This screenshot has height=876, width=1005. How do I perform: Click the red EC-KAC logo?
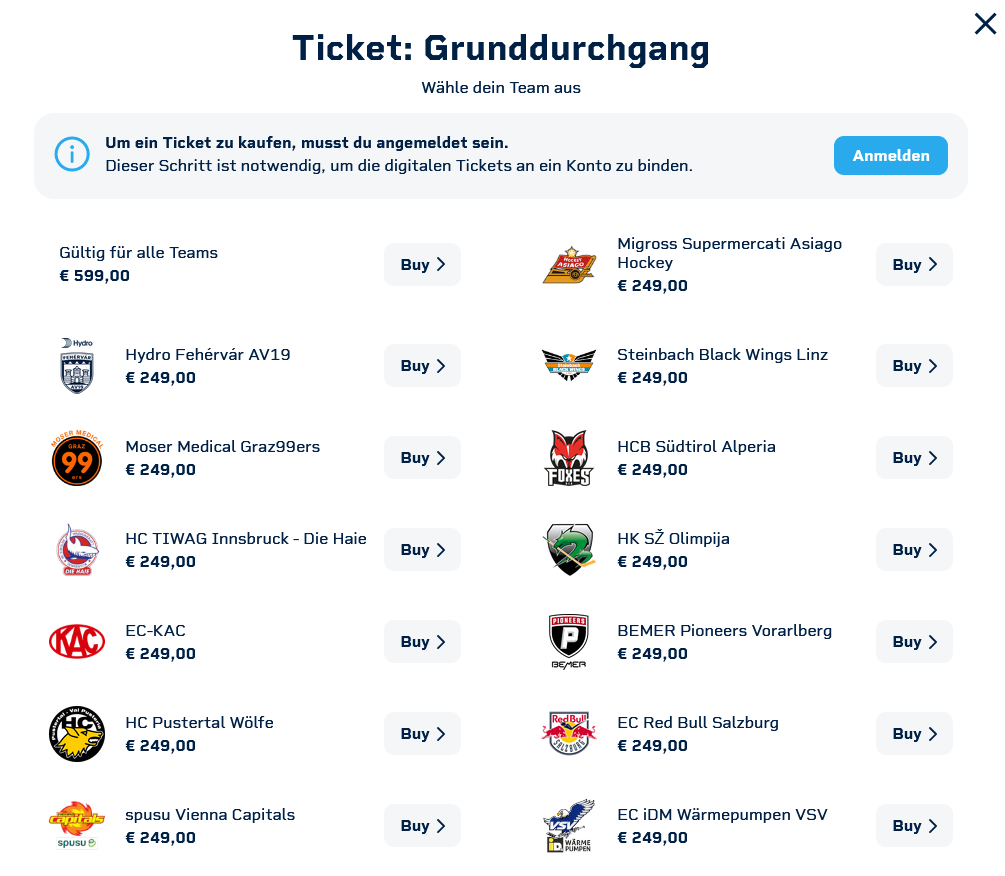pos(77,642)
